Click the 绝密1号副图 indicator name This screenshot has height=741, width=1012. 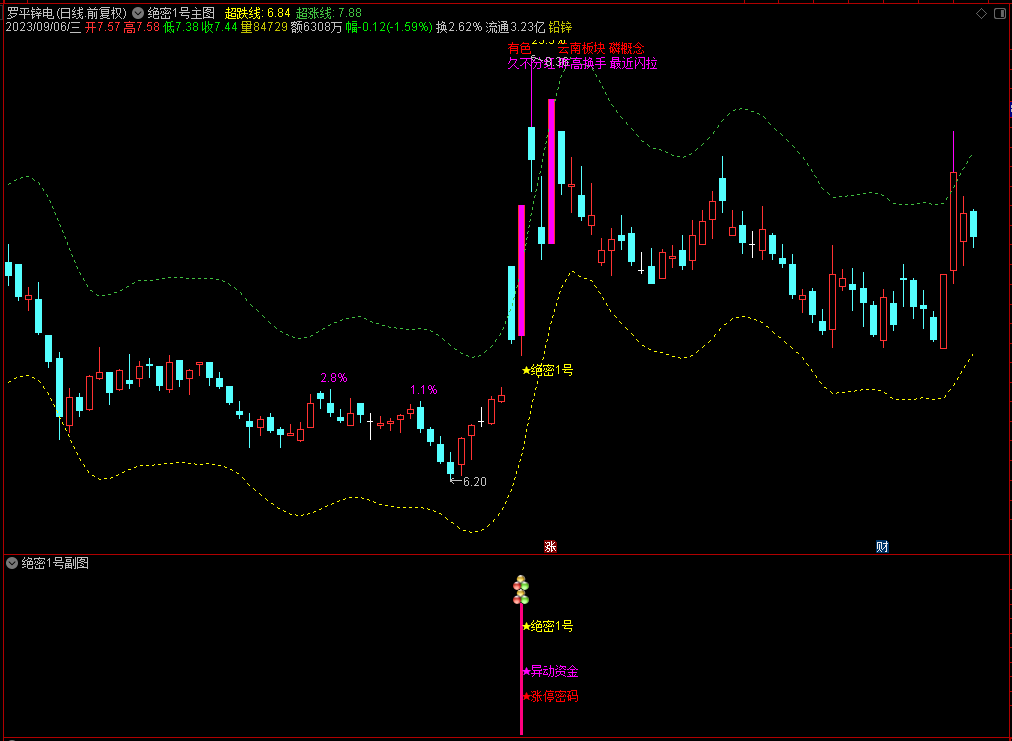click(55, 563)
